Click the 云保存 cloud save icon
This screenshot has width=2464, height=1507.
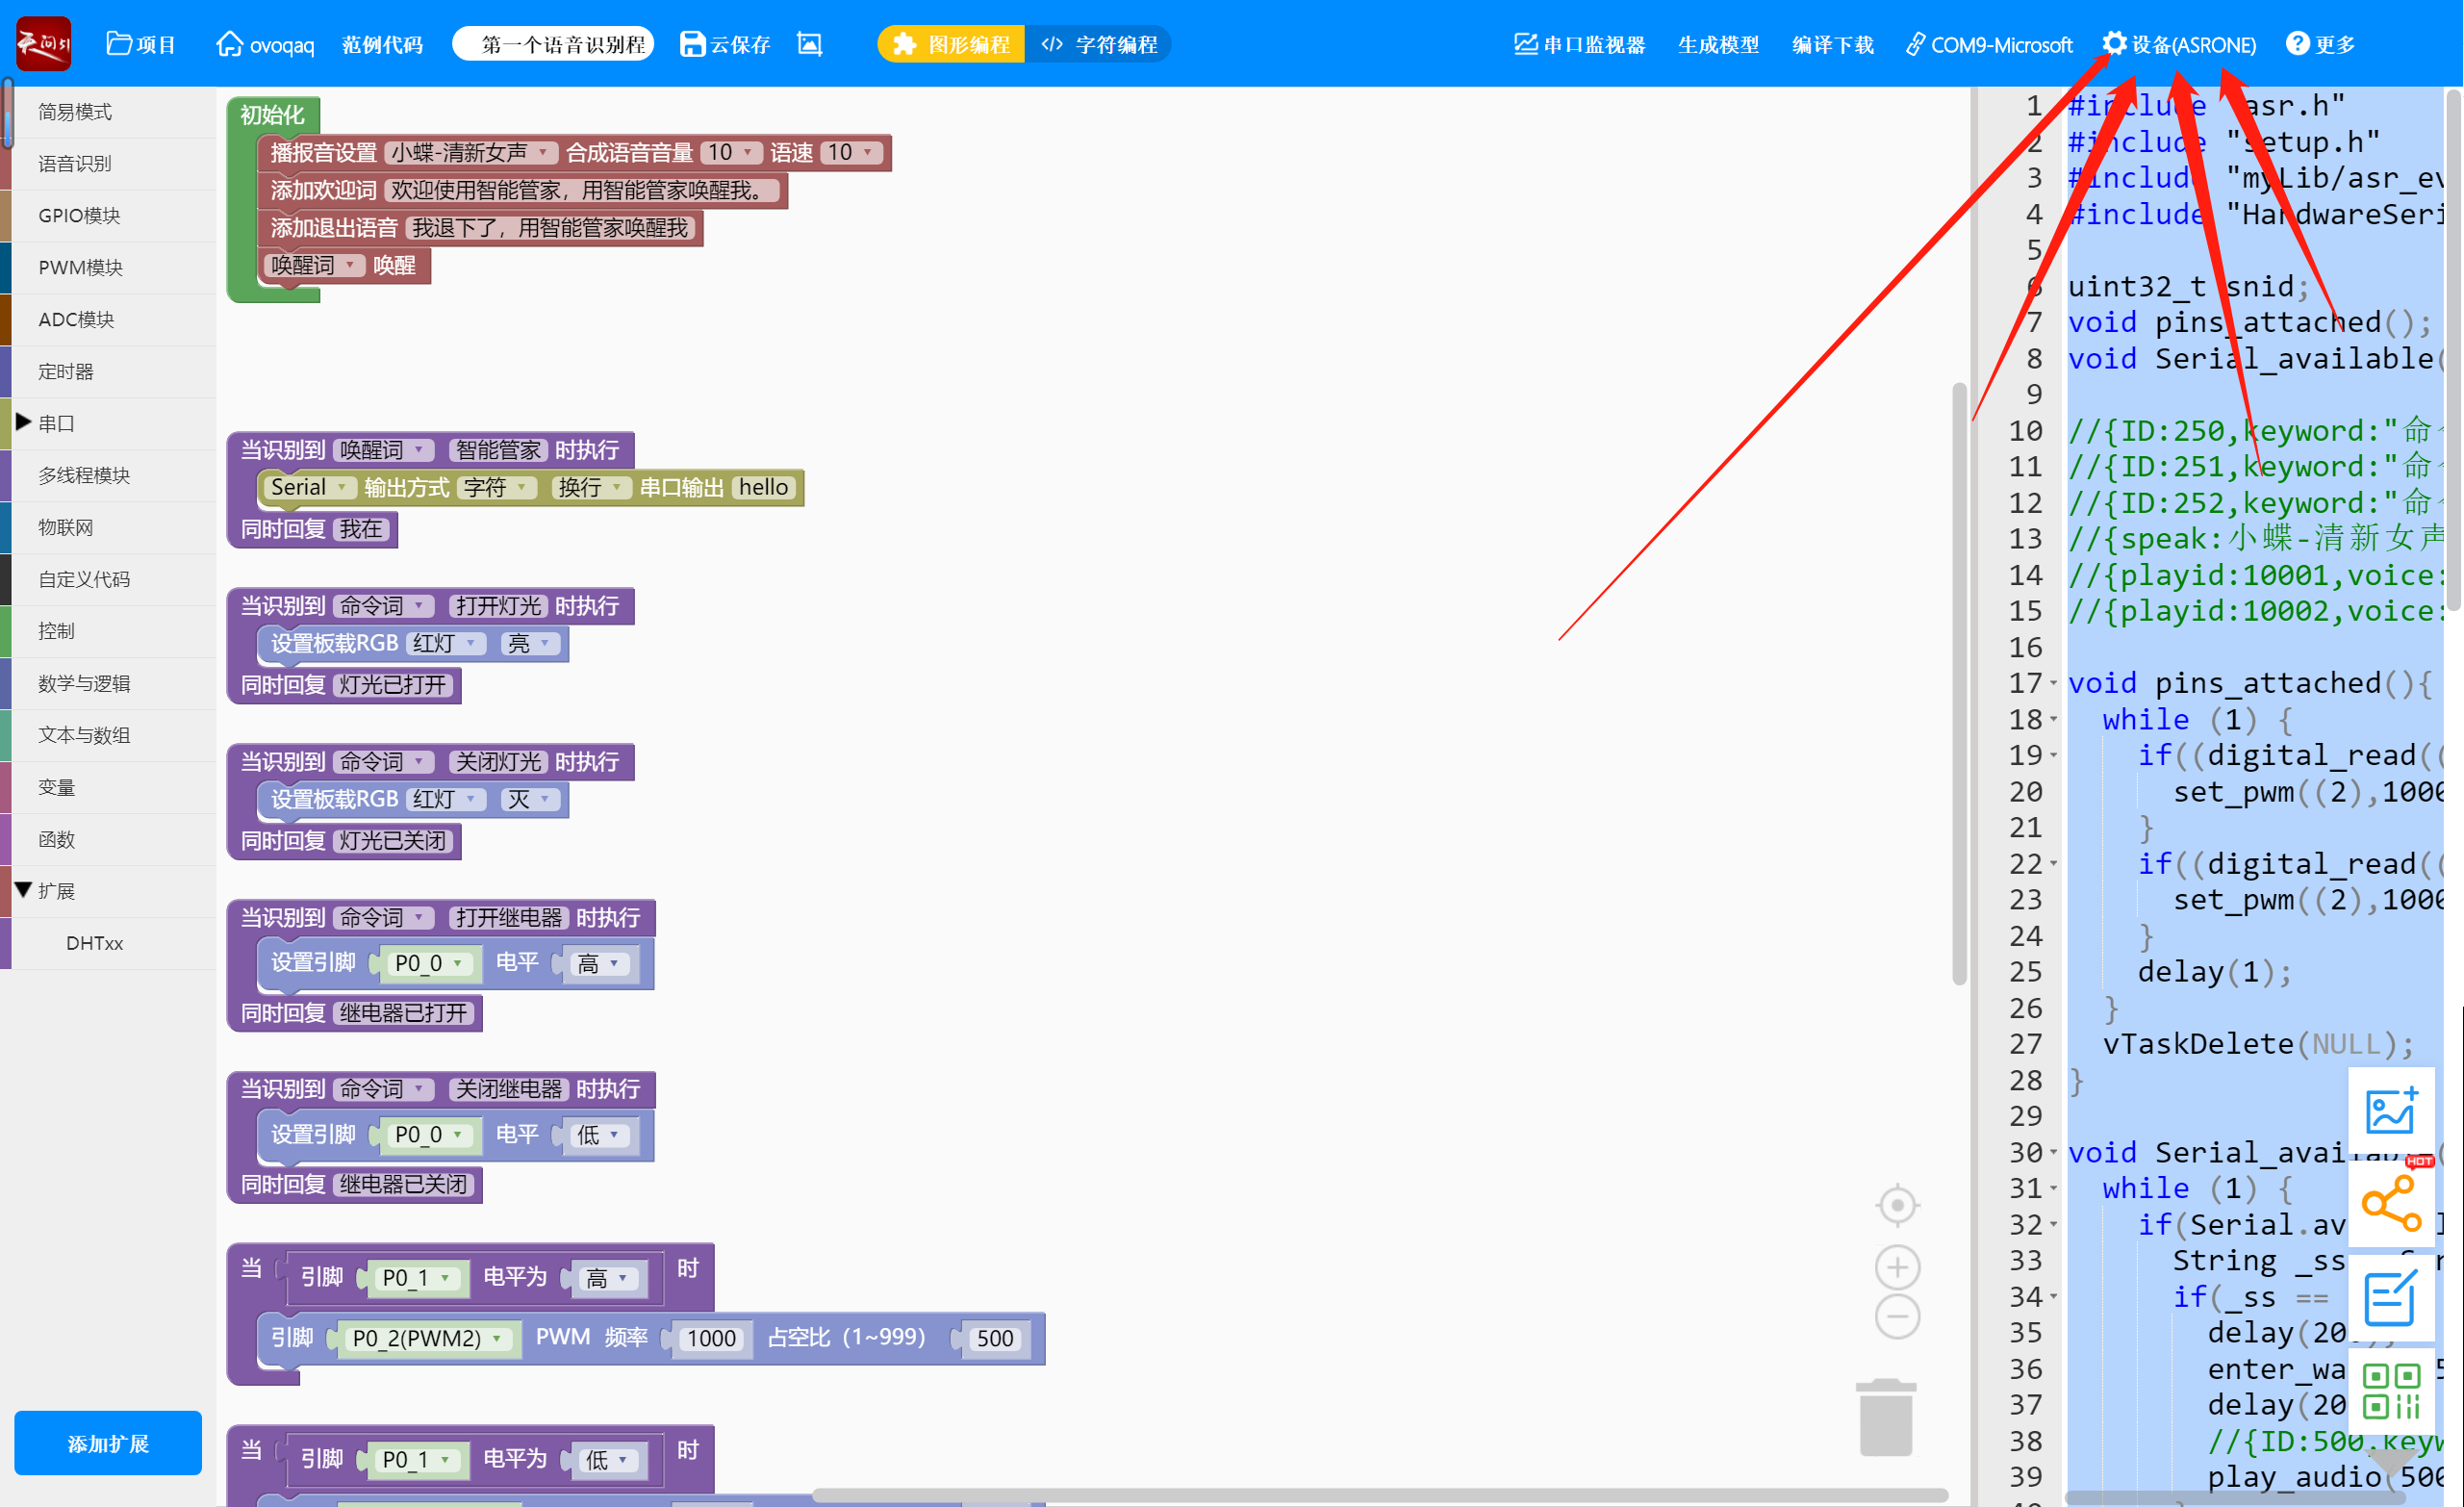pyautogui.click(x=725, y=44)
